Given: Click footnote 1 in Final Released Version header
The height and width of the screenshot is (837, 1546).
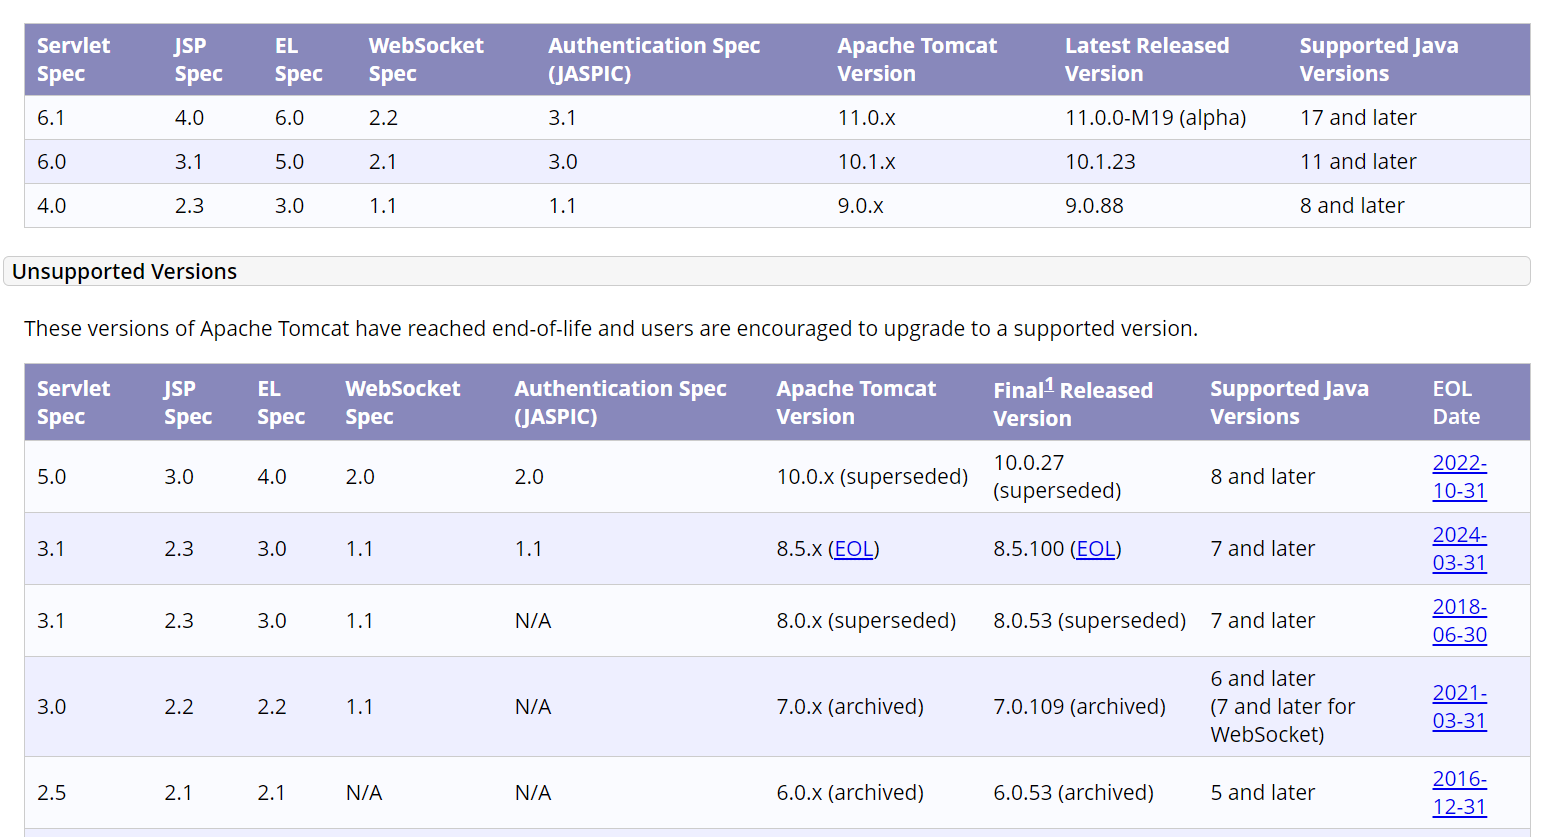Looking at the screenshot, I should [1049, 385].
